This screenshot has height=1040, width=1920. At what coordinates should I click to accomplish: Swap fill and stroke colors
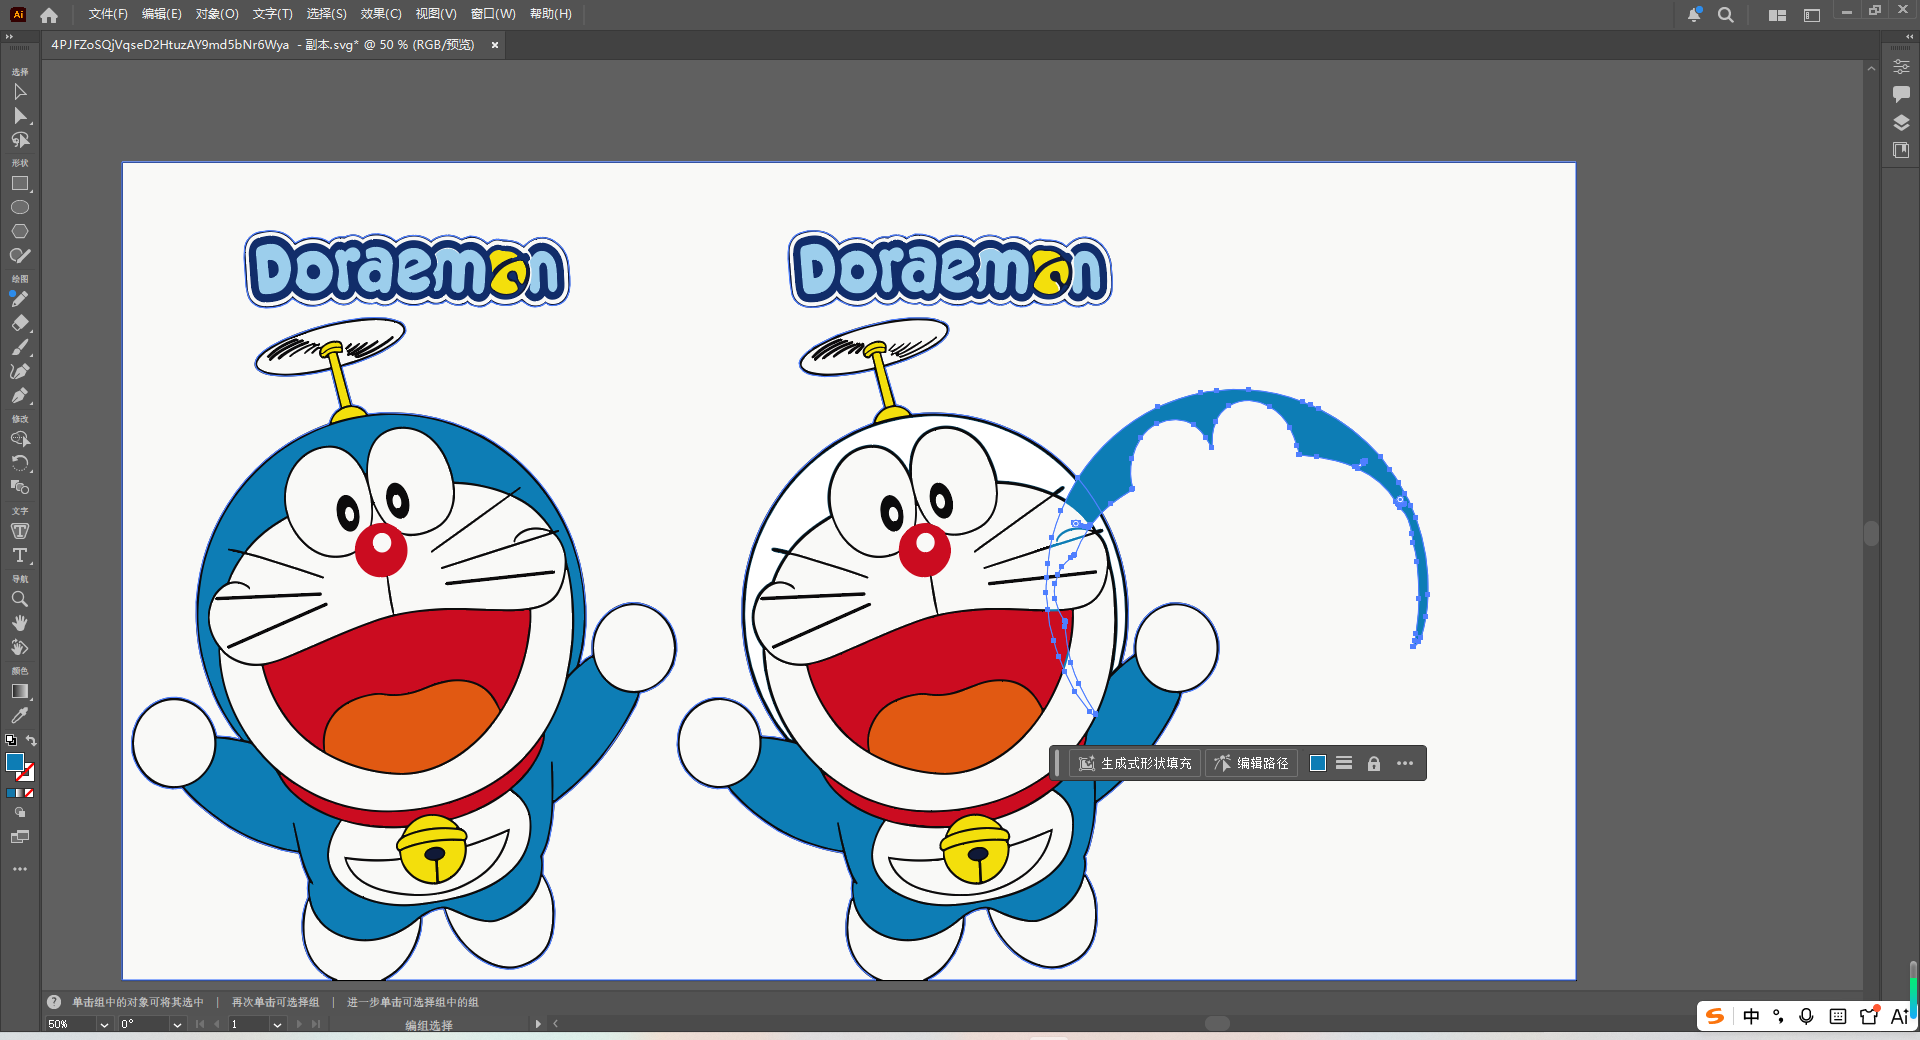pos(32,741)
